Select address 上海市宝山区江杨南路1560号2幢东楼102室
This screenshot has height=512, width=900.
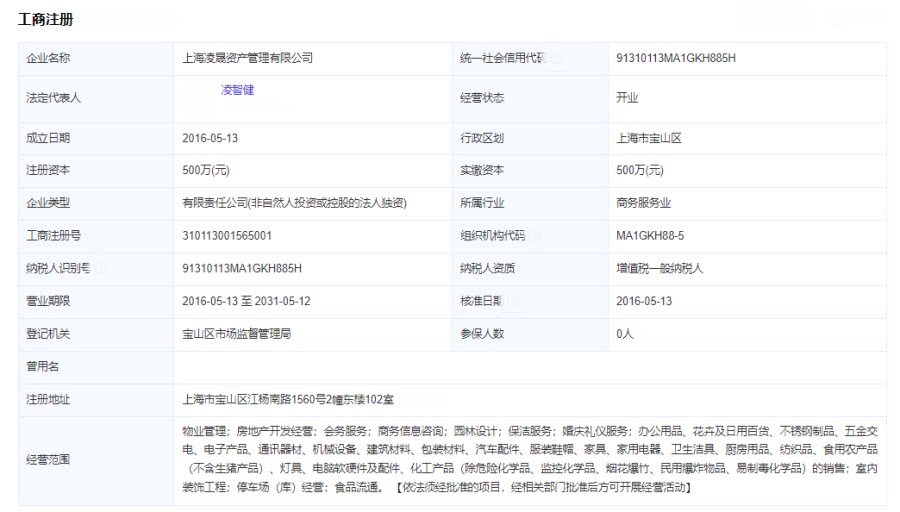[x=288, y=399]
